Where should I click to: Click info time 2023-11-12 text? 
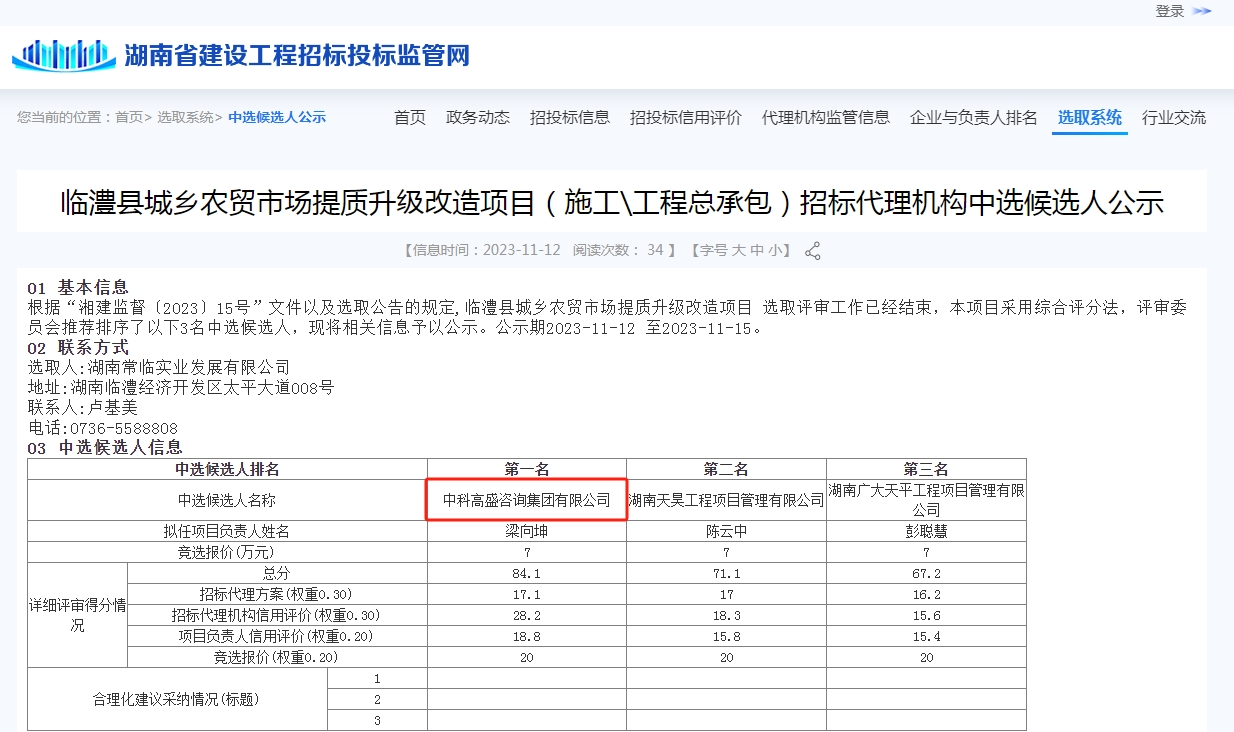pos(521,250)
